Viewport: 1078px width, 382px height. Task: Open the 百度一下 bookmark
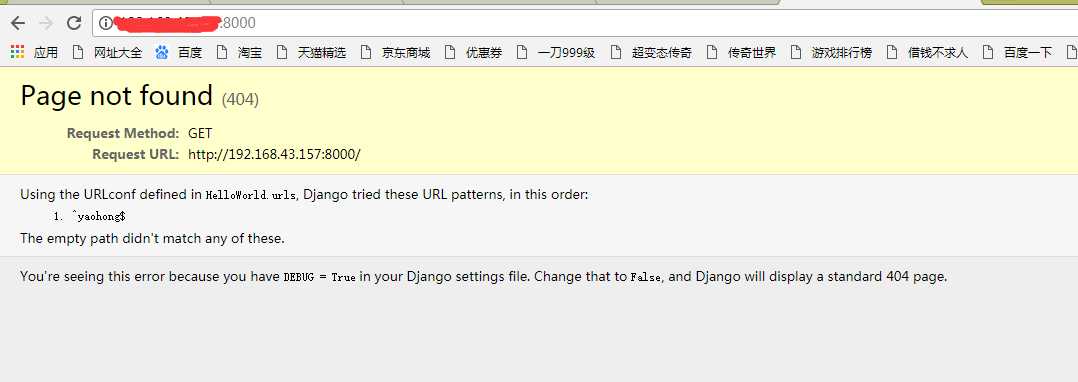(x=1018, y=52)
